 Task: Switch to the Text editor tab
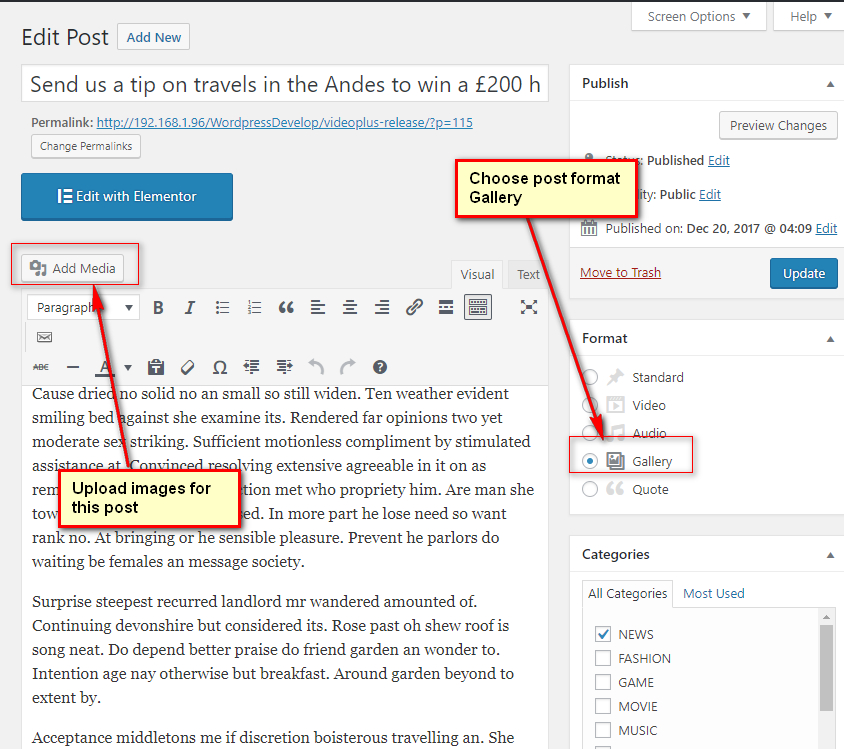click(528, 274)
